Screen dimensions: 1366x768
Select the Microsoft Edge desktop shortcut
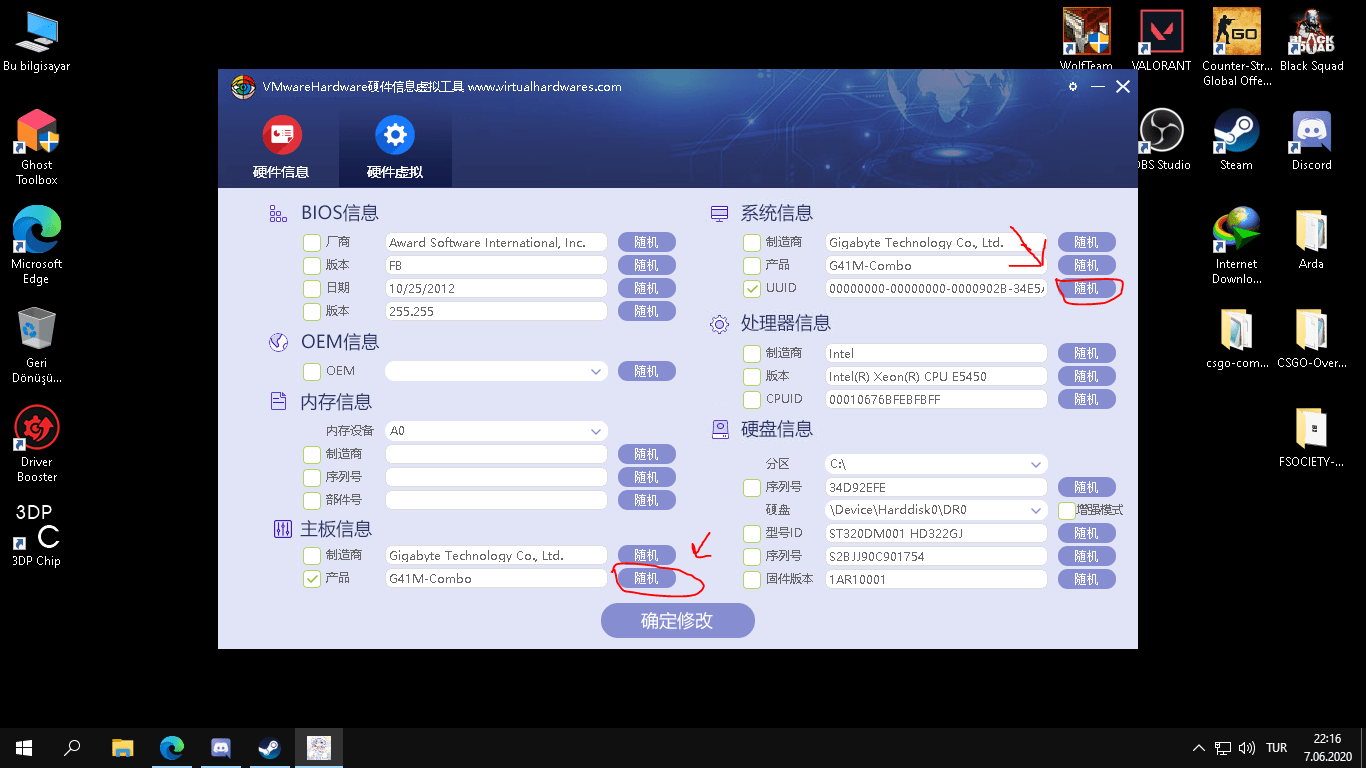pyautogui.click(x=37, y=246)
